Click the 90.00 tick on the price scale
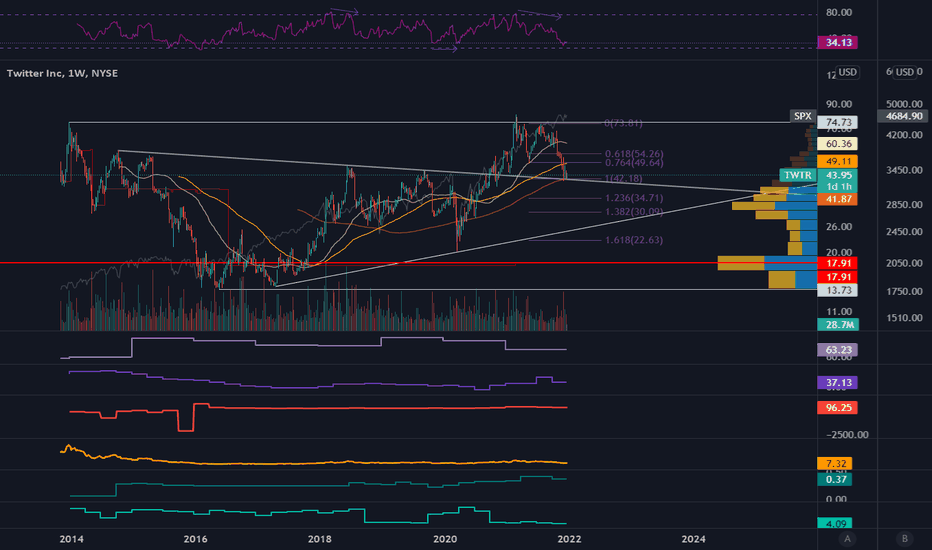Image resolution: width=932 pixels, height=550 pixels. click(839, 104)
